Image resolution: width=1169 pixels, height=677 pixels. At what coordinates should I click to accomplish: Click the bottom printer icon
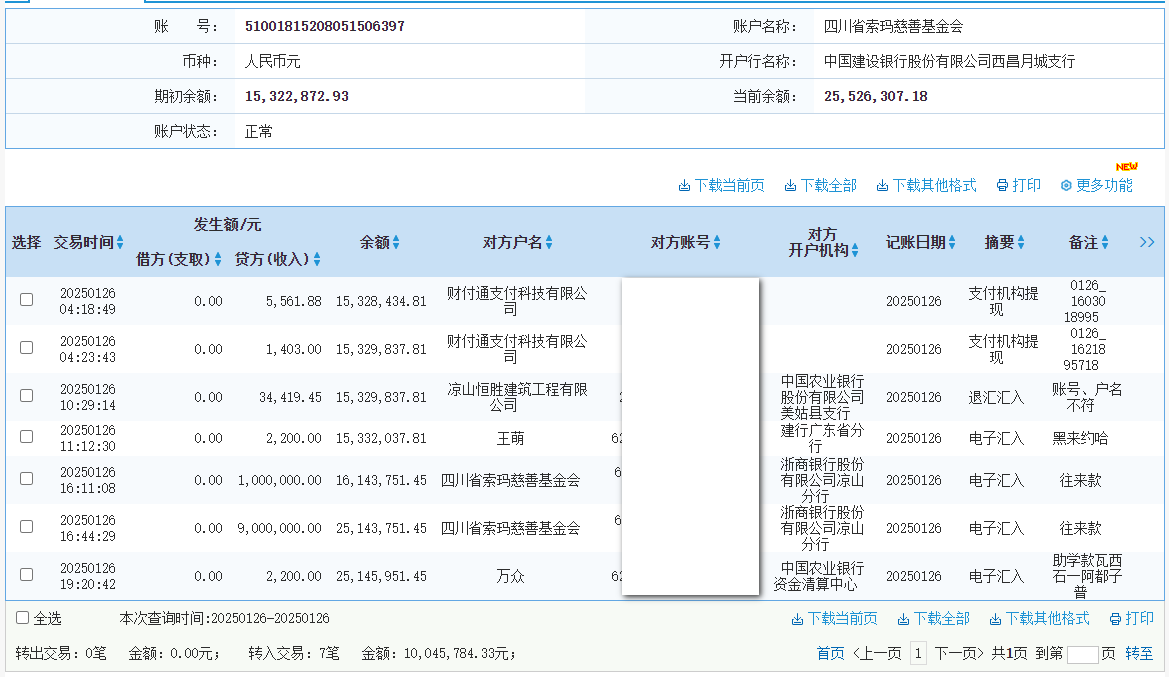click(1115, 619)
